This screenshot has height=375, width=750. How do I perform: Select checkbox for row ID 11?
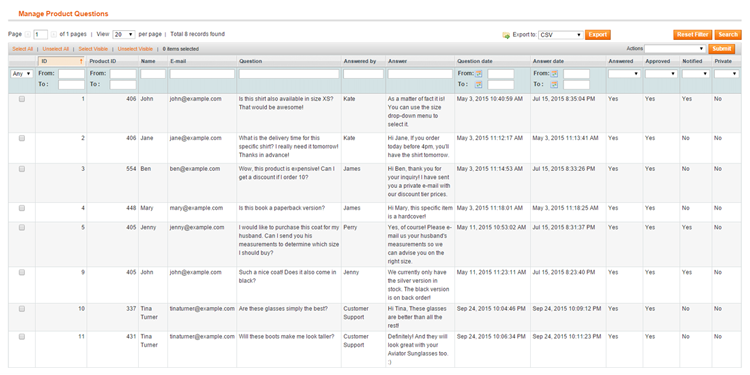(x=22, y=337)
